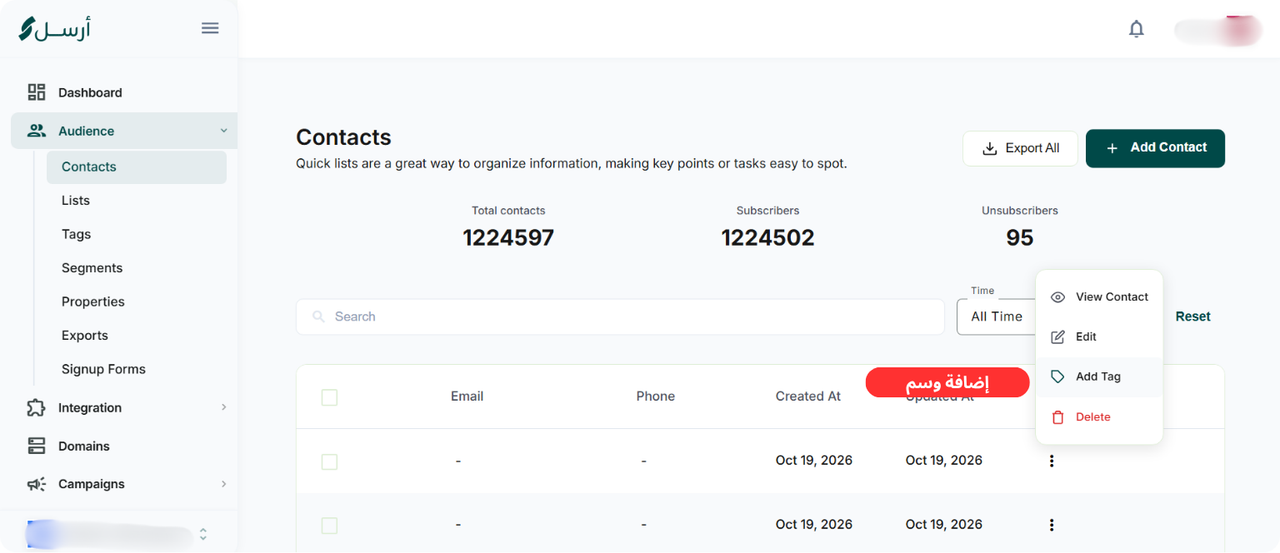Image resolution: width=1280 pixels, height=553 pixels.
Task: Click the Reset filter link
Action: click(x=1193, y=316)
